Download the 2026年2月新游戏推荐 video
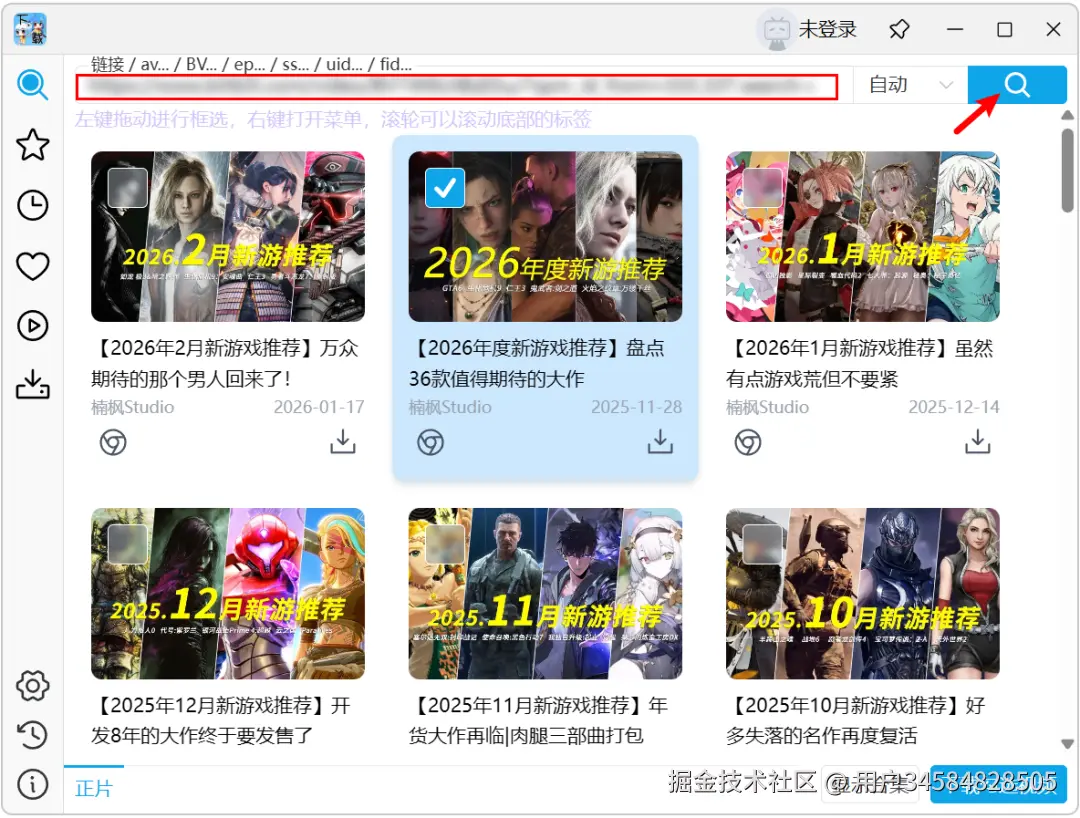The width and height of the screenshot is (1080, 818). [x=342, y=442]
